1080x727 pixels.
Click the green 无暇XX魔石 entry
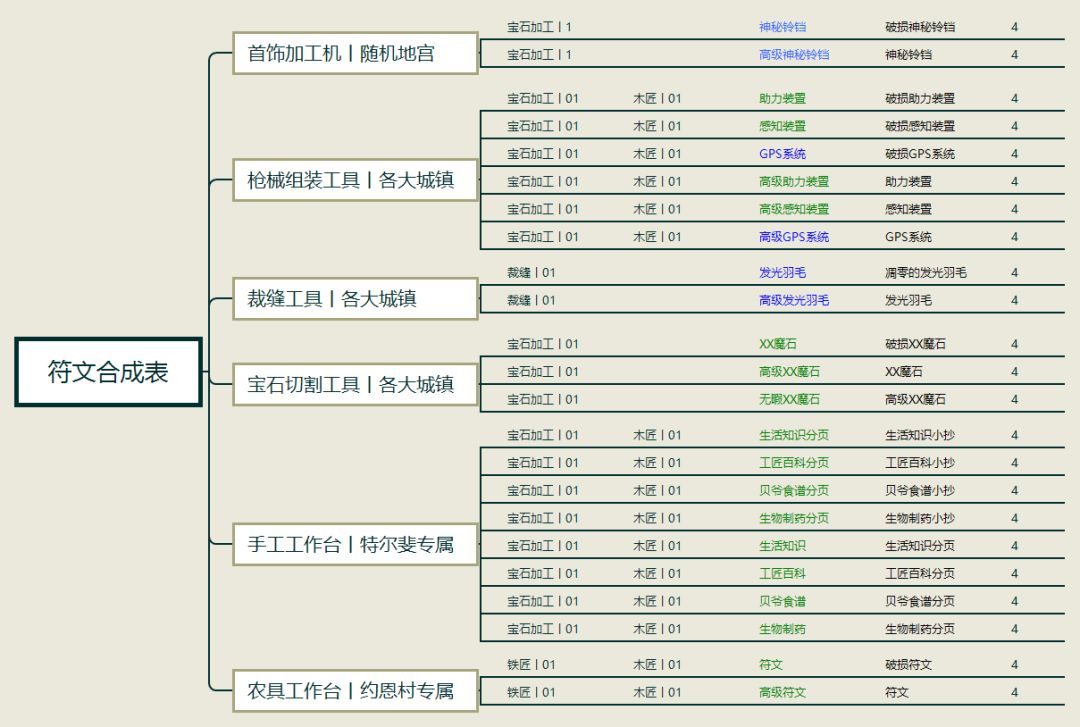(x=789, y=399)
